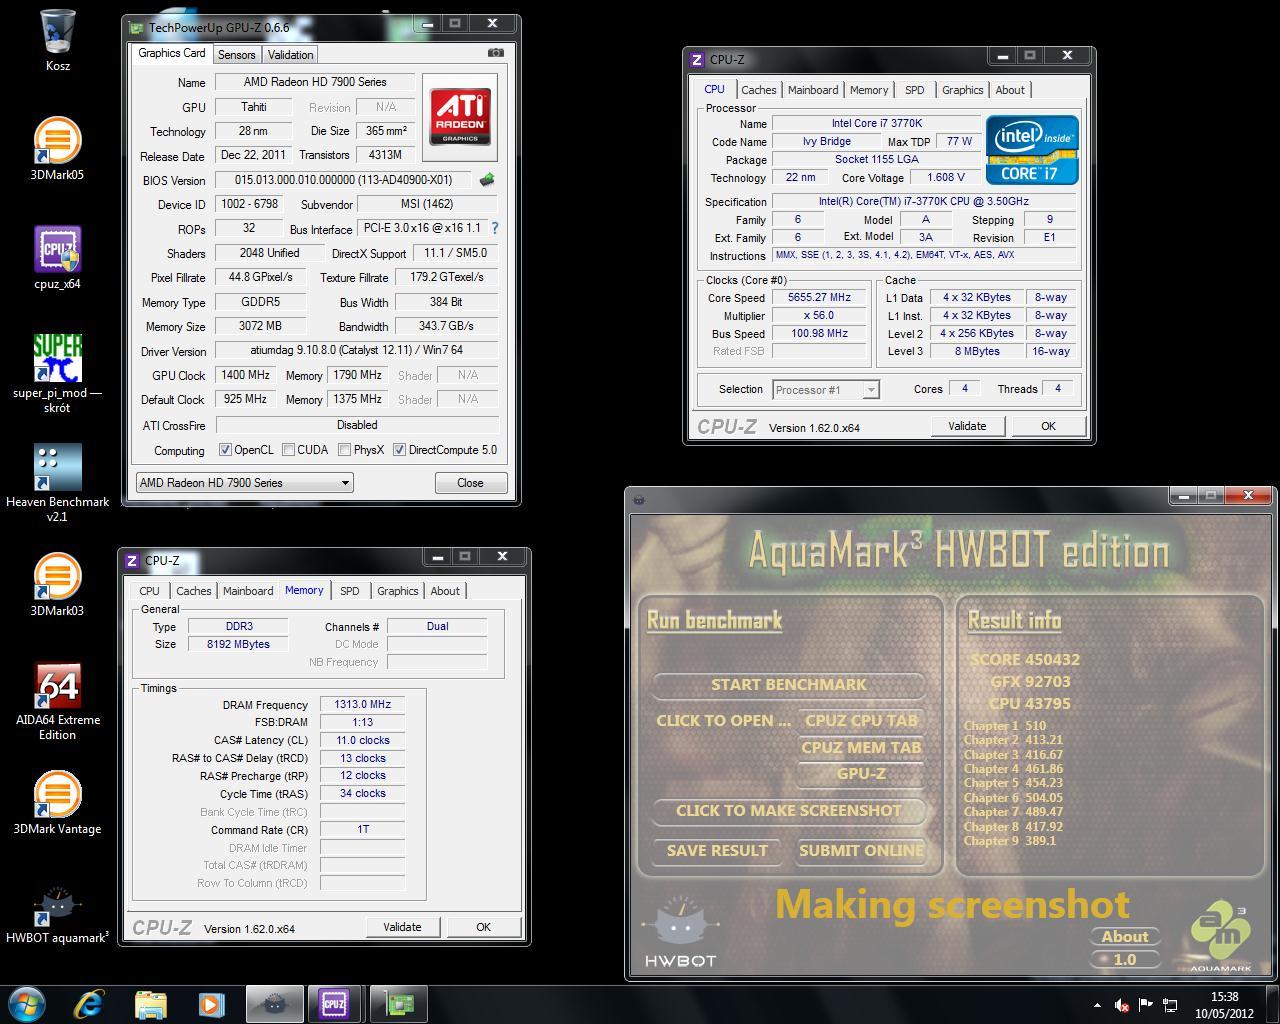Image resolution: width=1280 pixels, height=1024 pixels.
Task: Click the Intel Core i7 logo in CPU-Z
Action: click(x=1032, y=149)
